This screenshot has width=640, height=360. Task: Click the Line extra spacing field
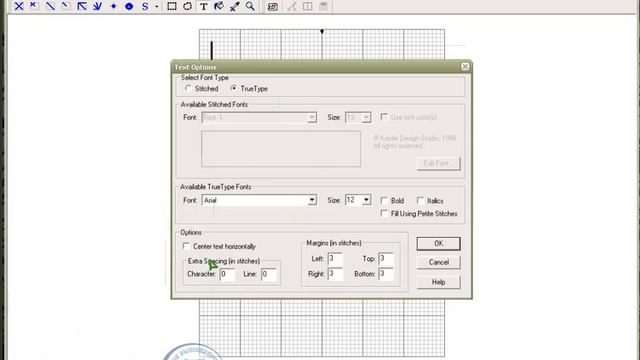[x=268, y=274]
